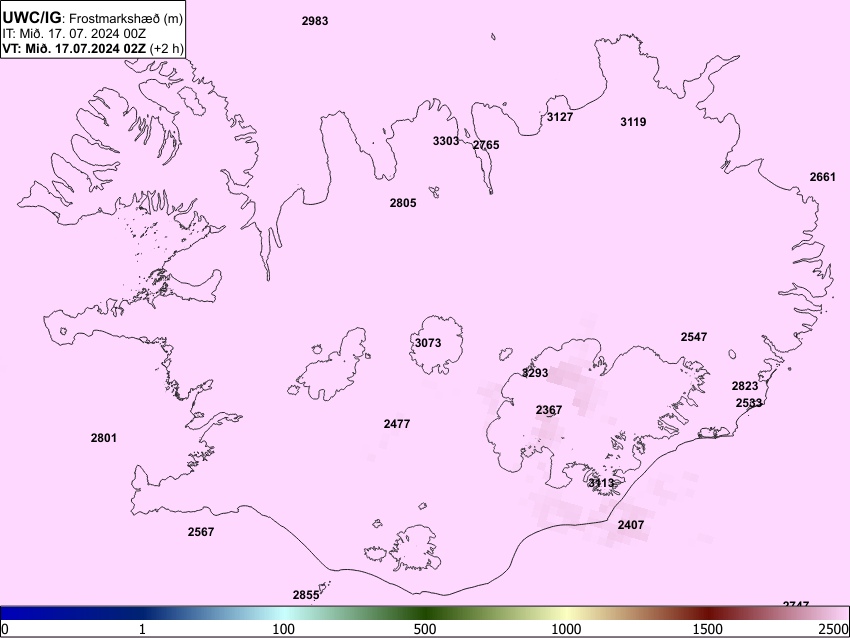Click the title text 'UWC/IG: Frostmarkshæð (m)'

[93, 18]
